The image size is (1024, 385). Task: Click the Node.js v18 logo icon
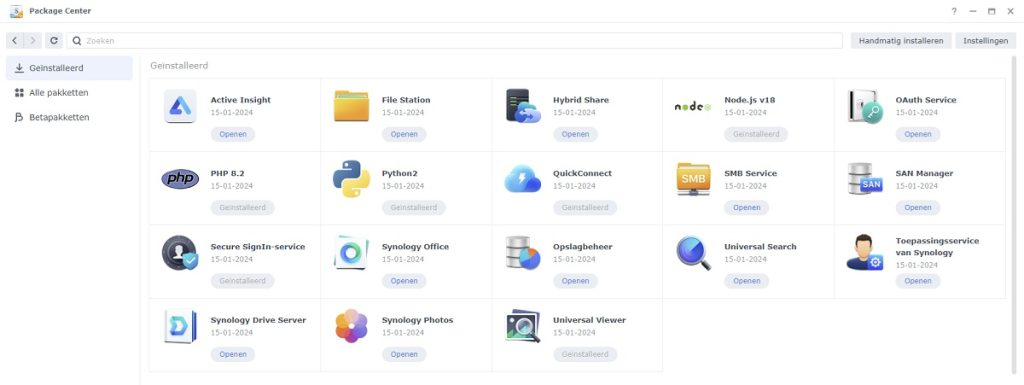click(x=692, y=106)
